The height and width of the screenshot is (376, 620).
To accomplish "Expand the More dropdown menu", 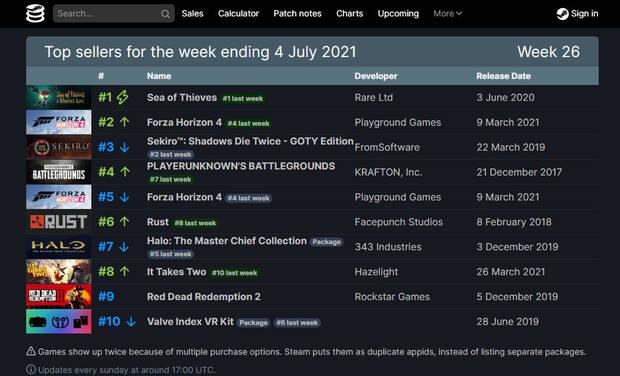I will (448, 13).
